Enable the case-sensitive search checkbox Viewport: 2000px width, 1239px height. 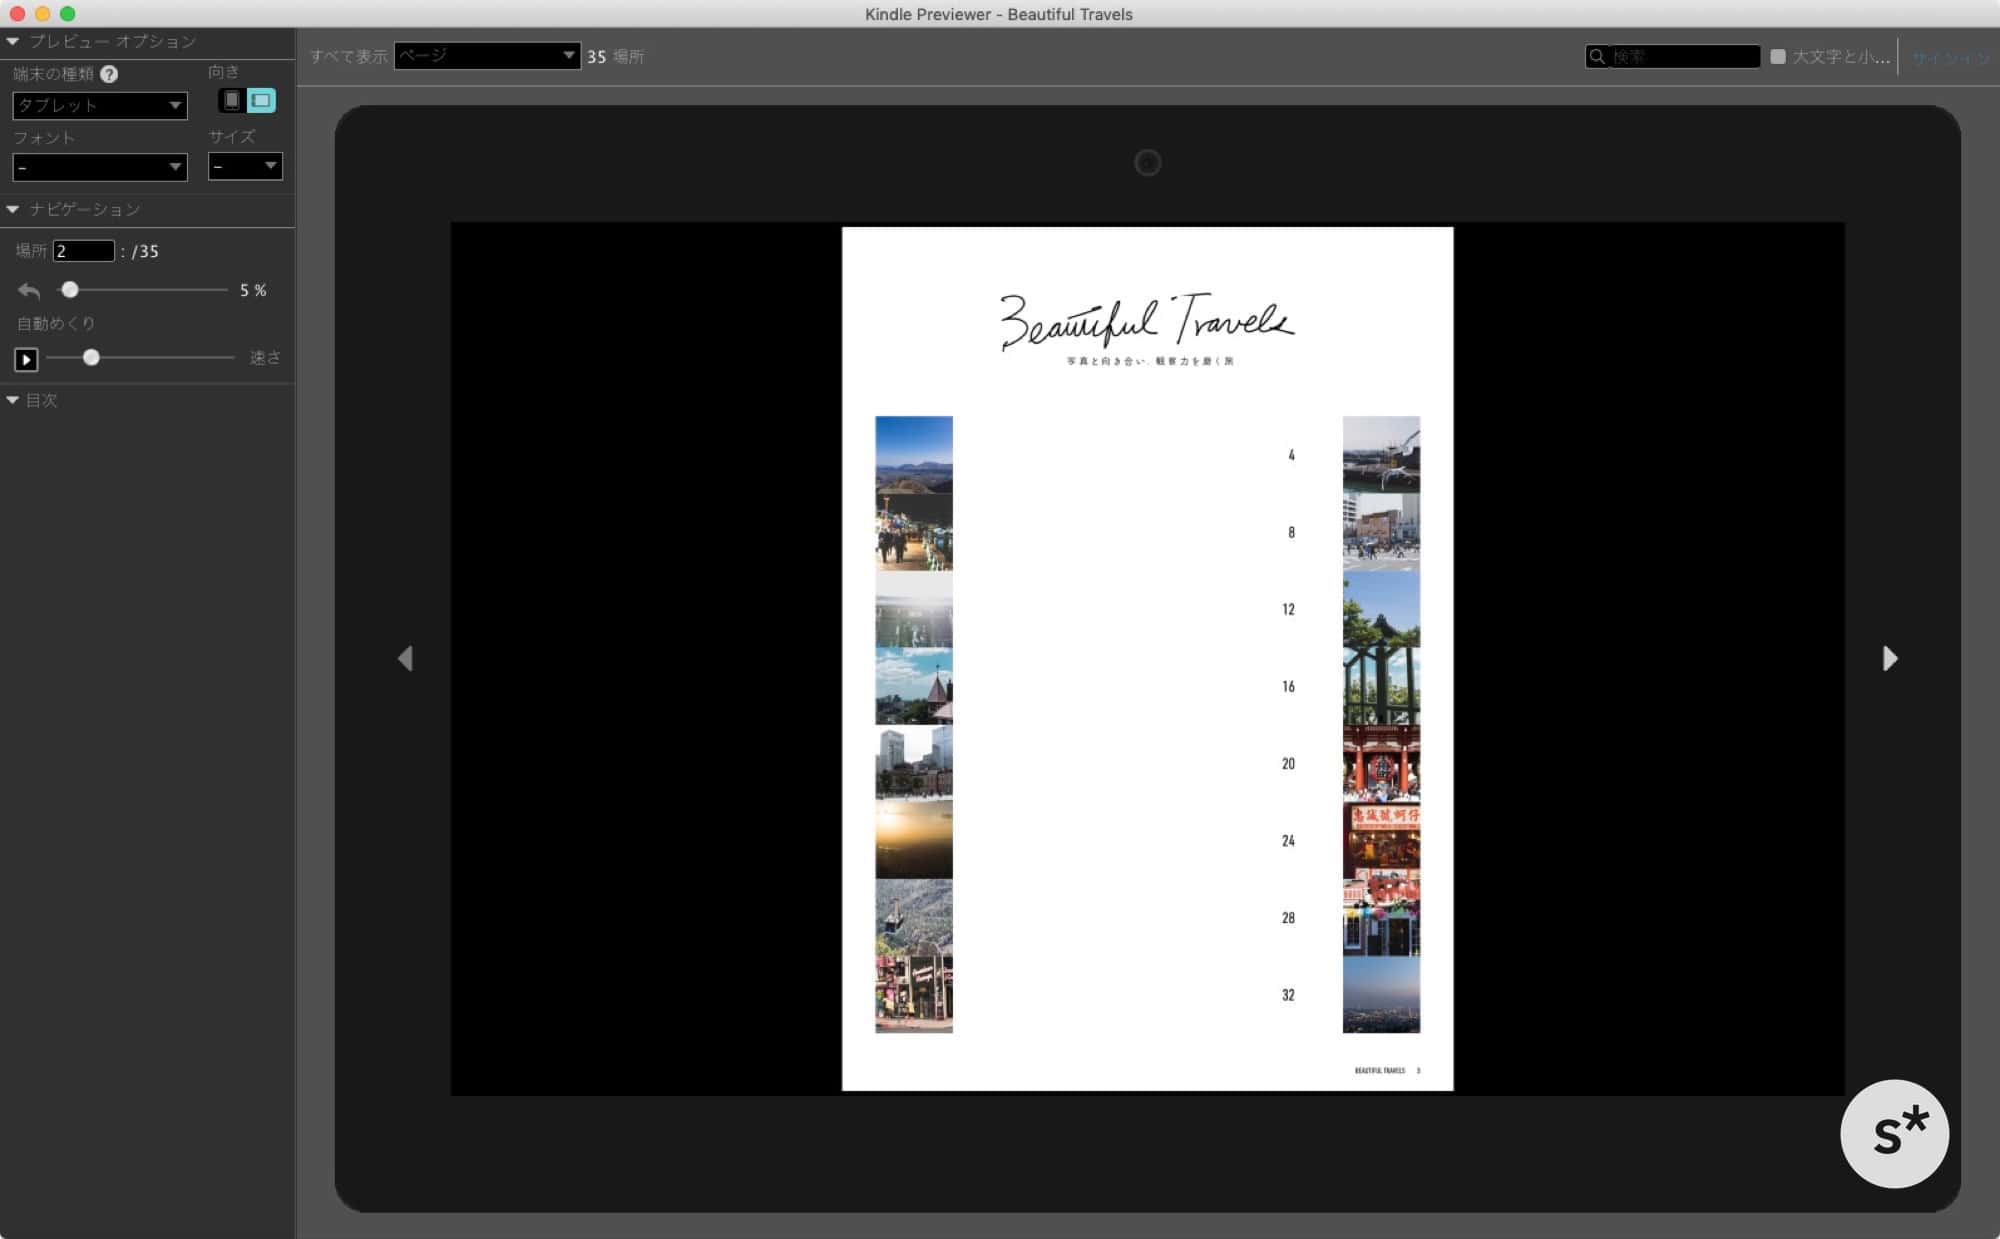1778,57
